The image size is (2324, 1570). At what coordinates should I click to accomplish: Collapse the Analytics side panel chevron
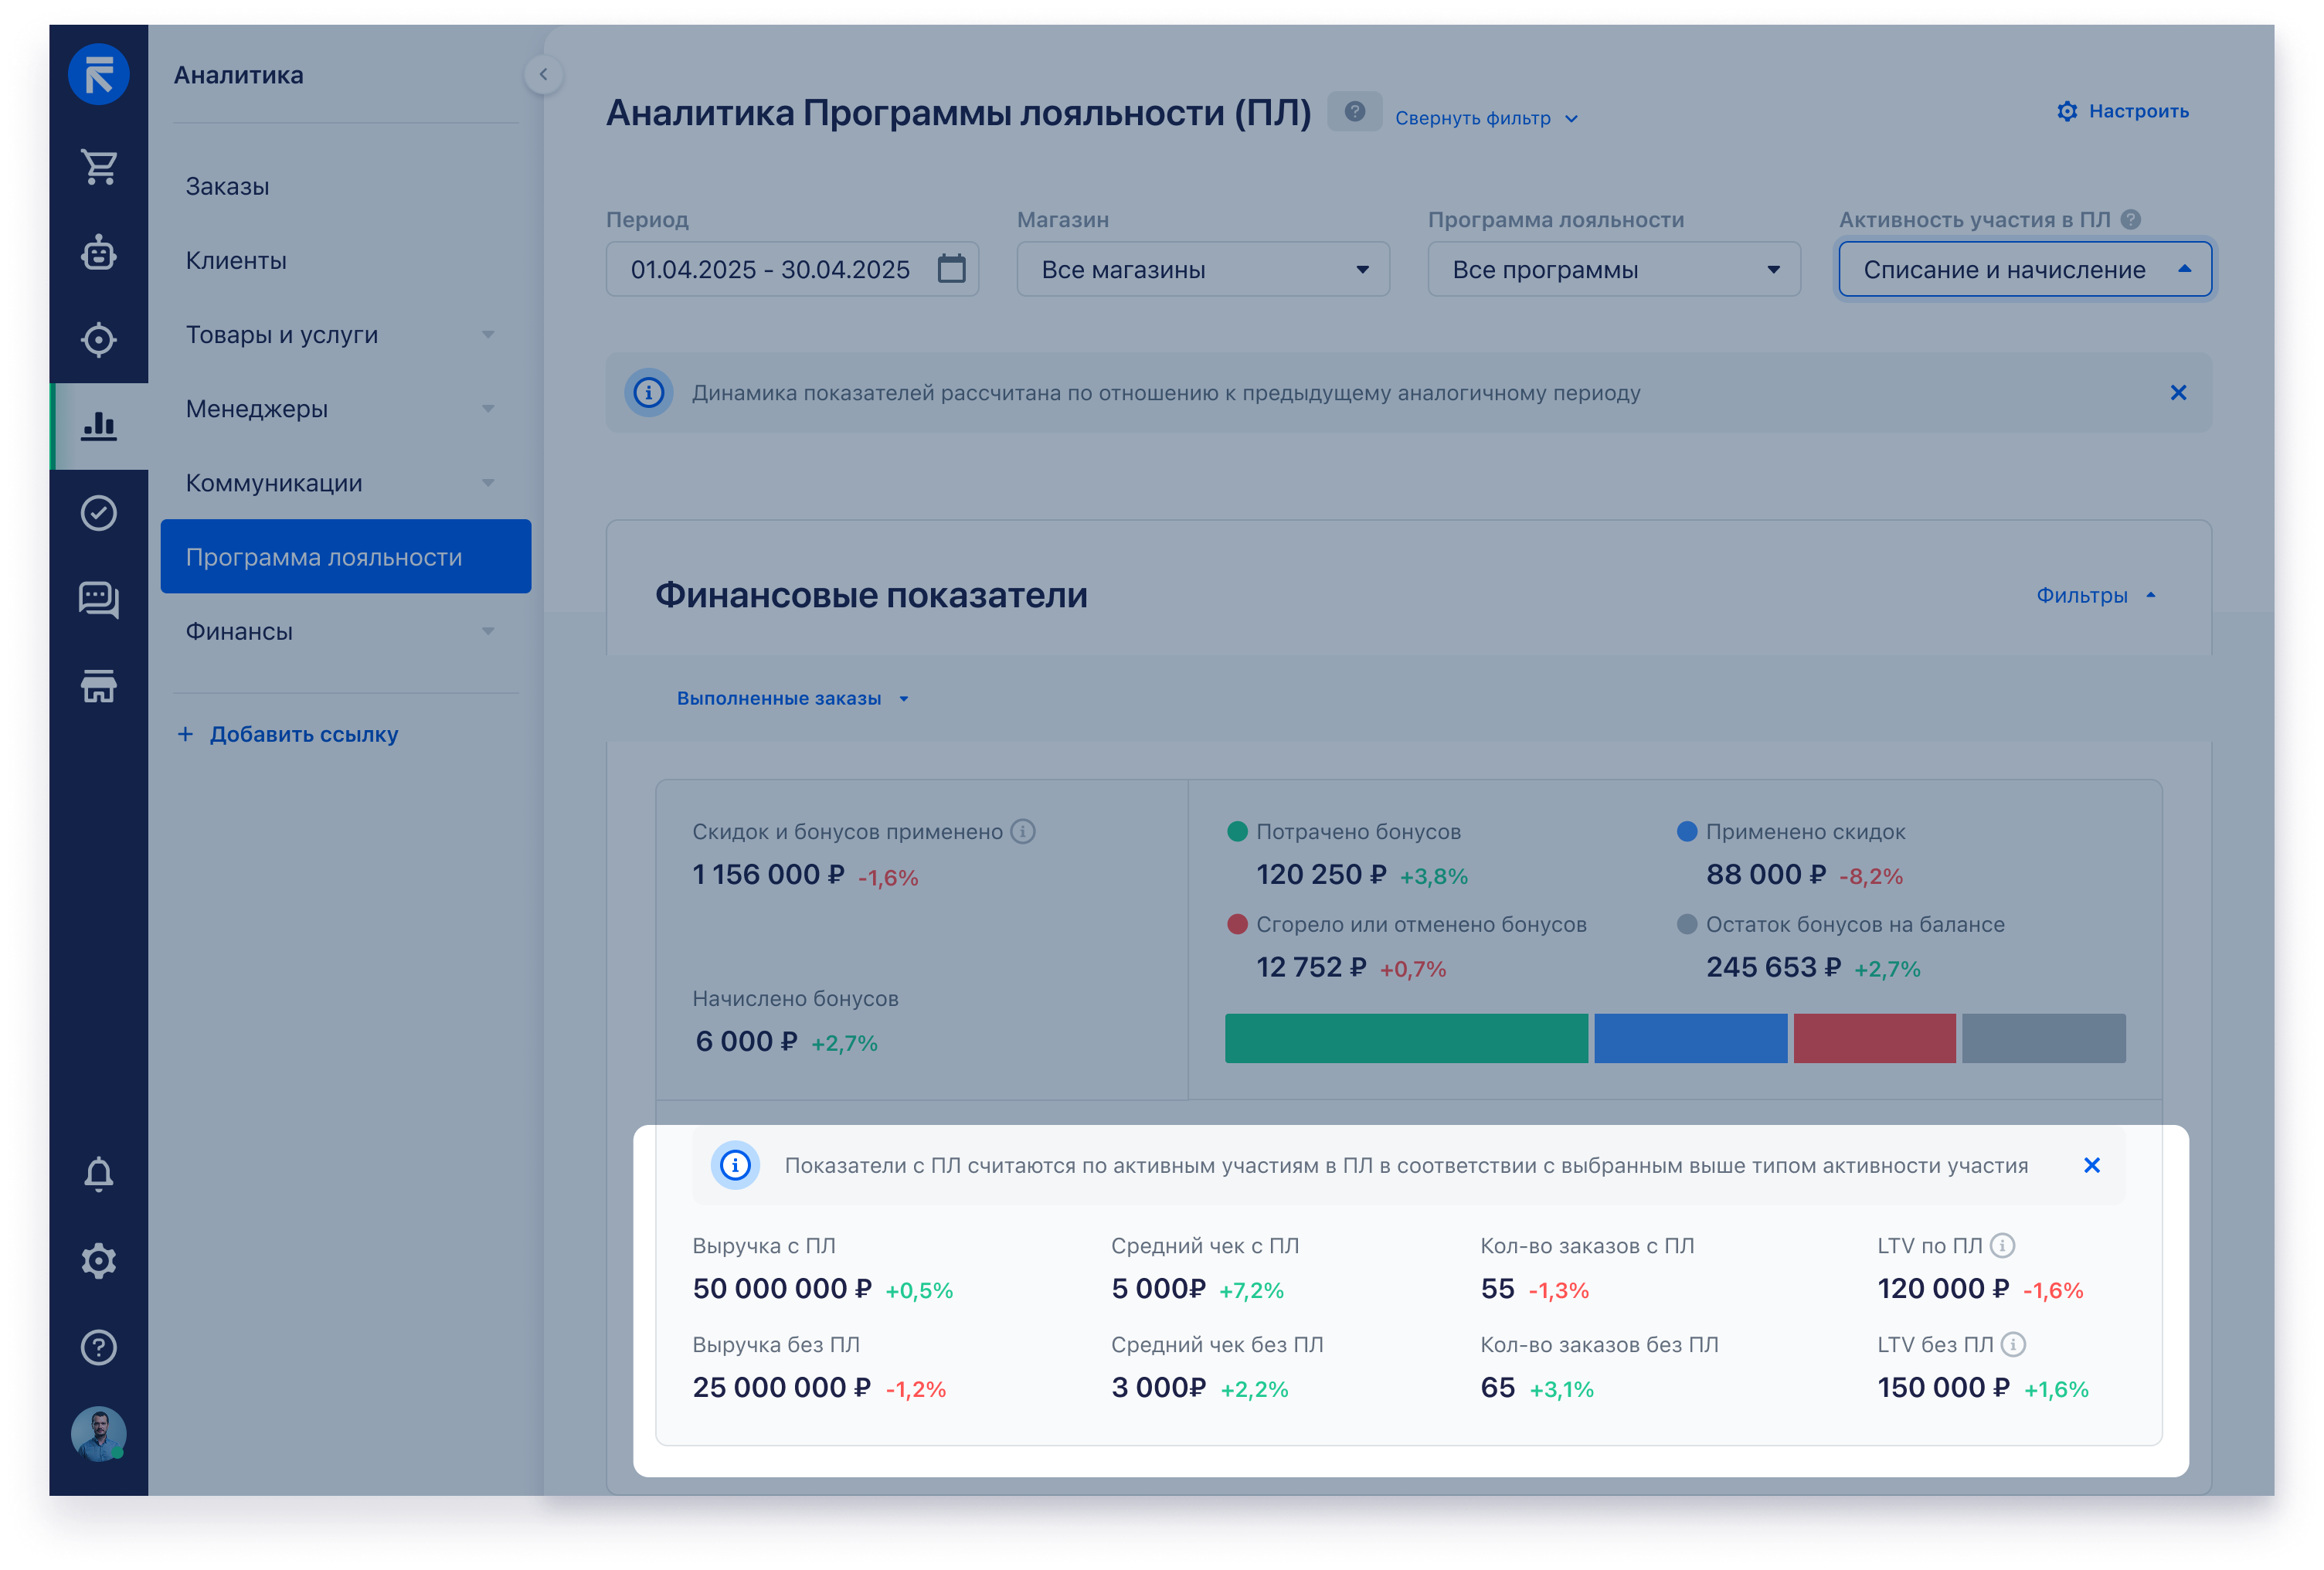(543, 74)
